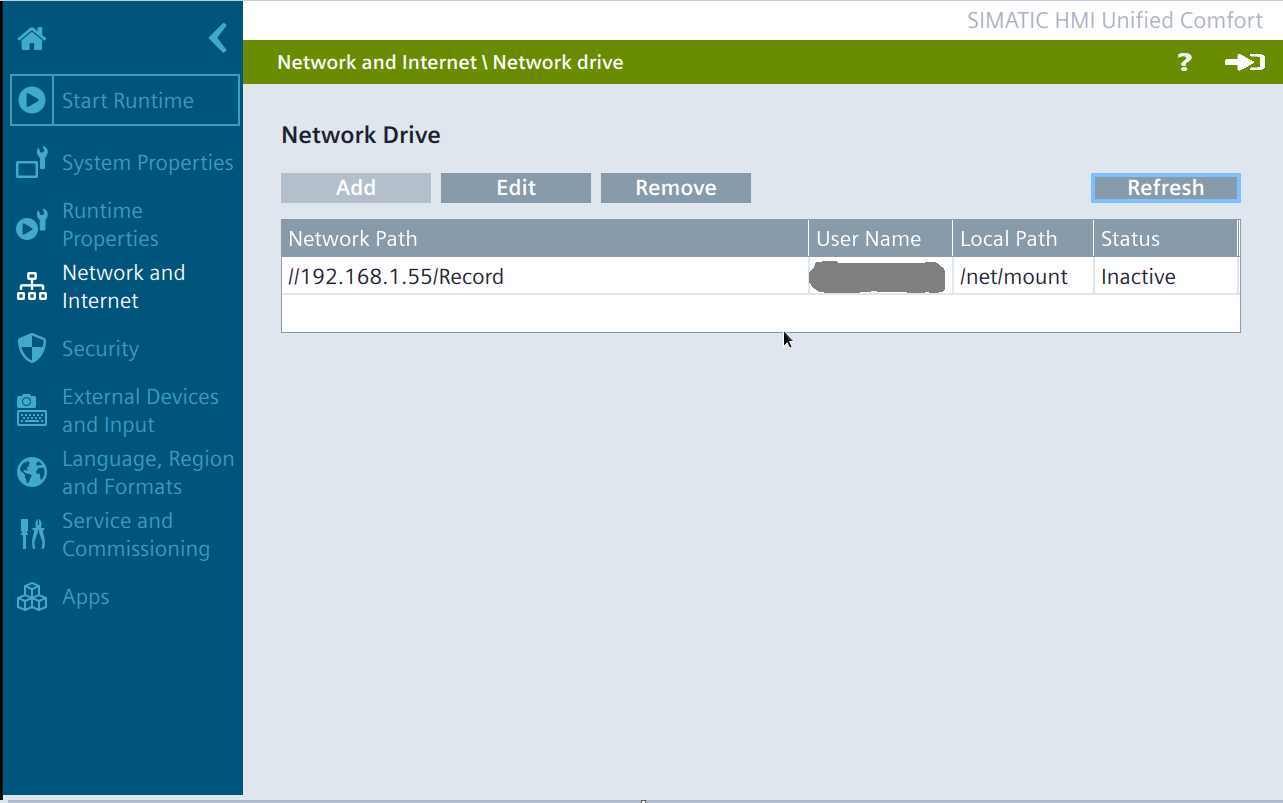This screenshot has height=803, width=1283.
Task: Open the Runtime Properties icon
Action: 32,225
